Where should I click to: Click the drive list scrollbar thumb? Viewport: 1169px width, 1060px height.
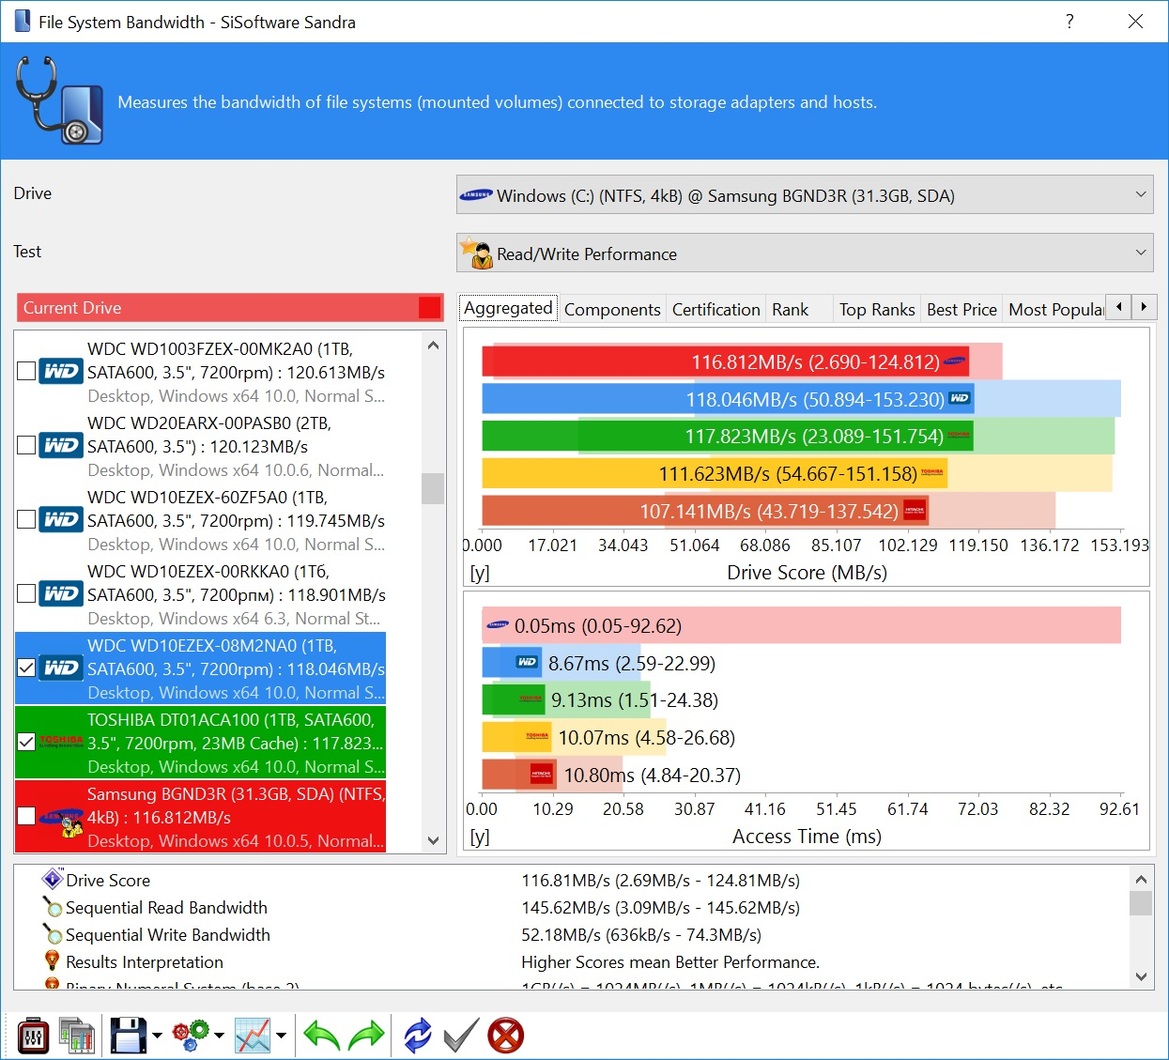[433, 488]
